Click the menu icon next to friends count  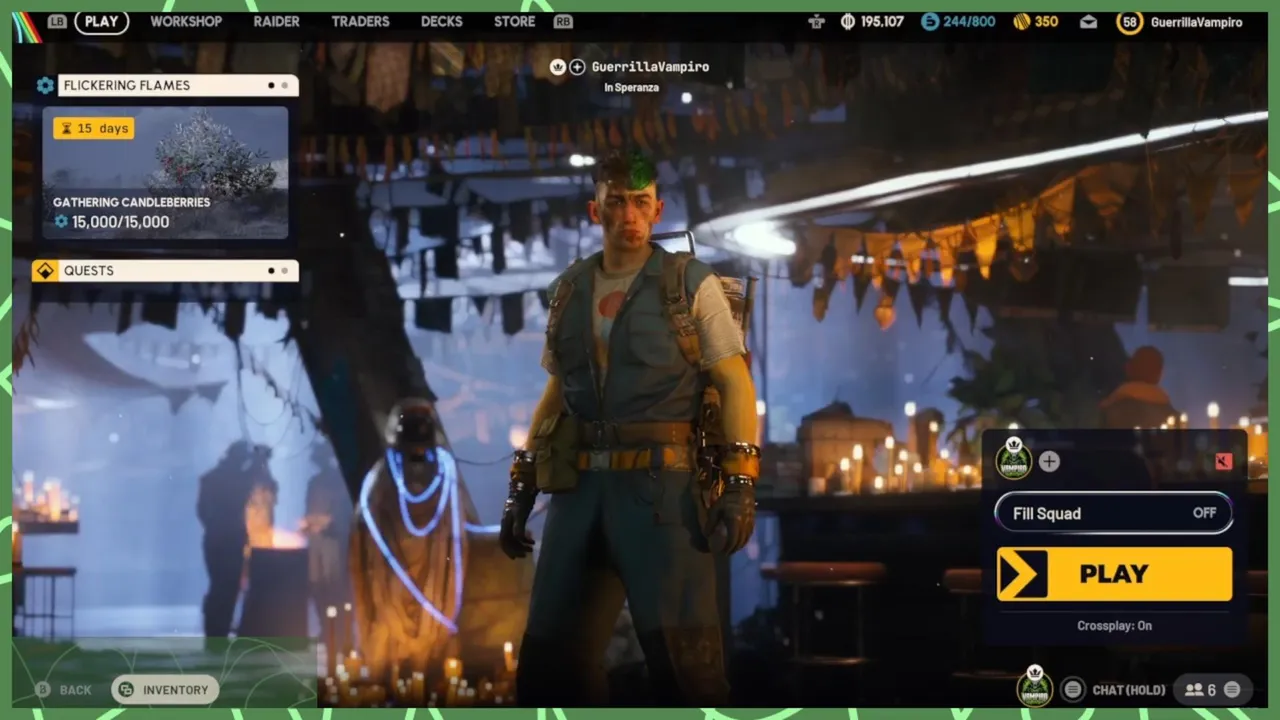coord(1232,689)
